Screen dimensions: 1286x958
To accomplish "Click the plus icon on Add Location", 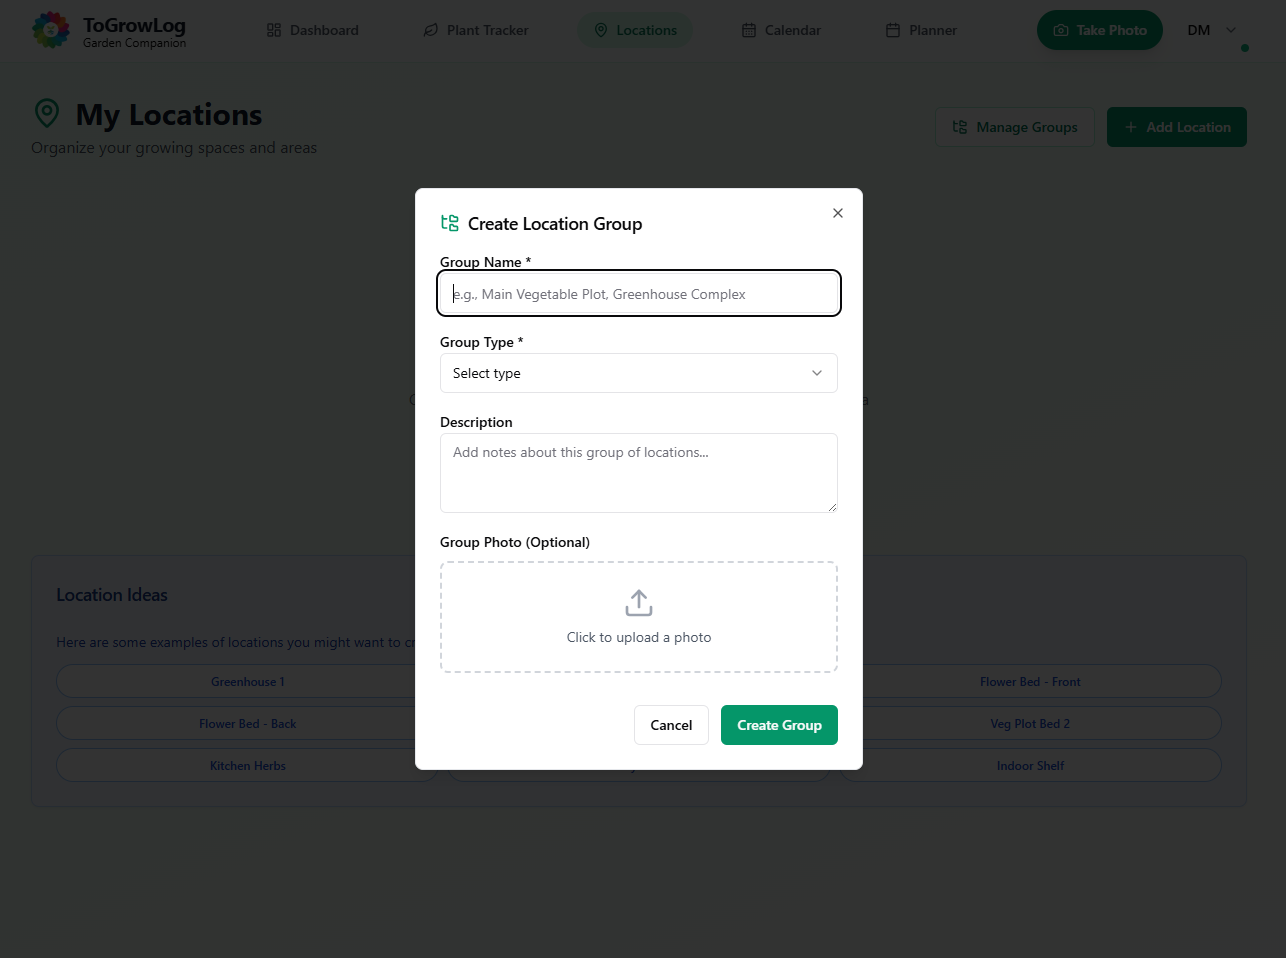I will (1131, 127).
